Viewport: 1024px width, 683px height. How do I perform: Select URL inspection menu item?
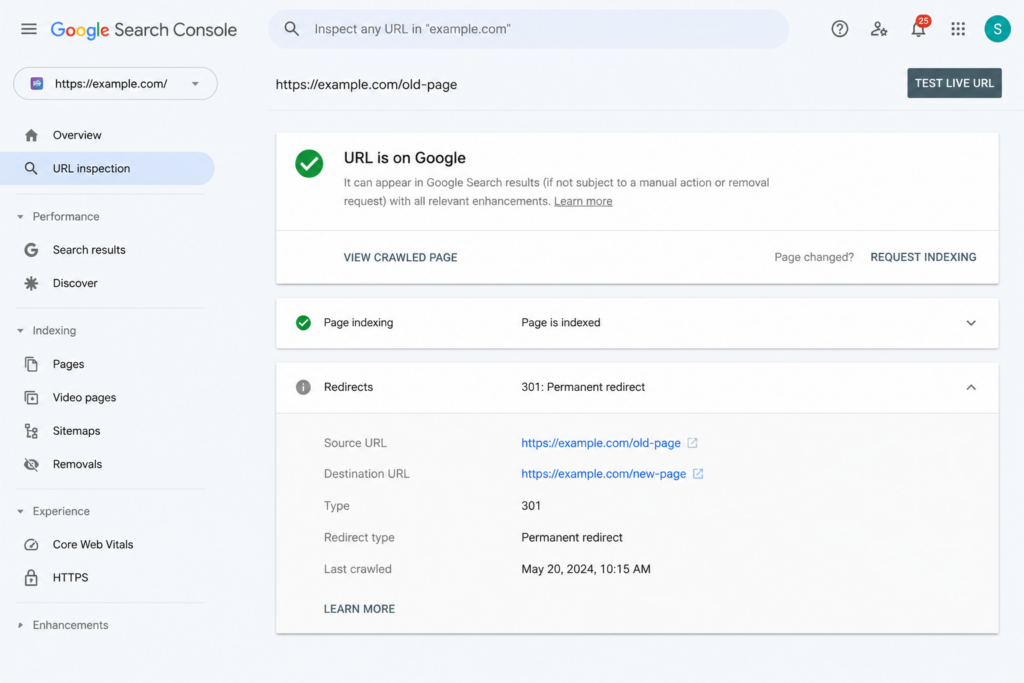click(107, 168)
